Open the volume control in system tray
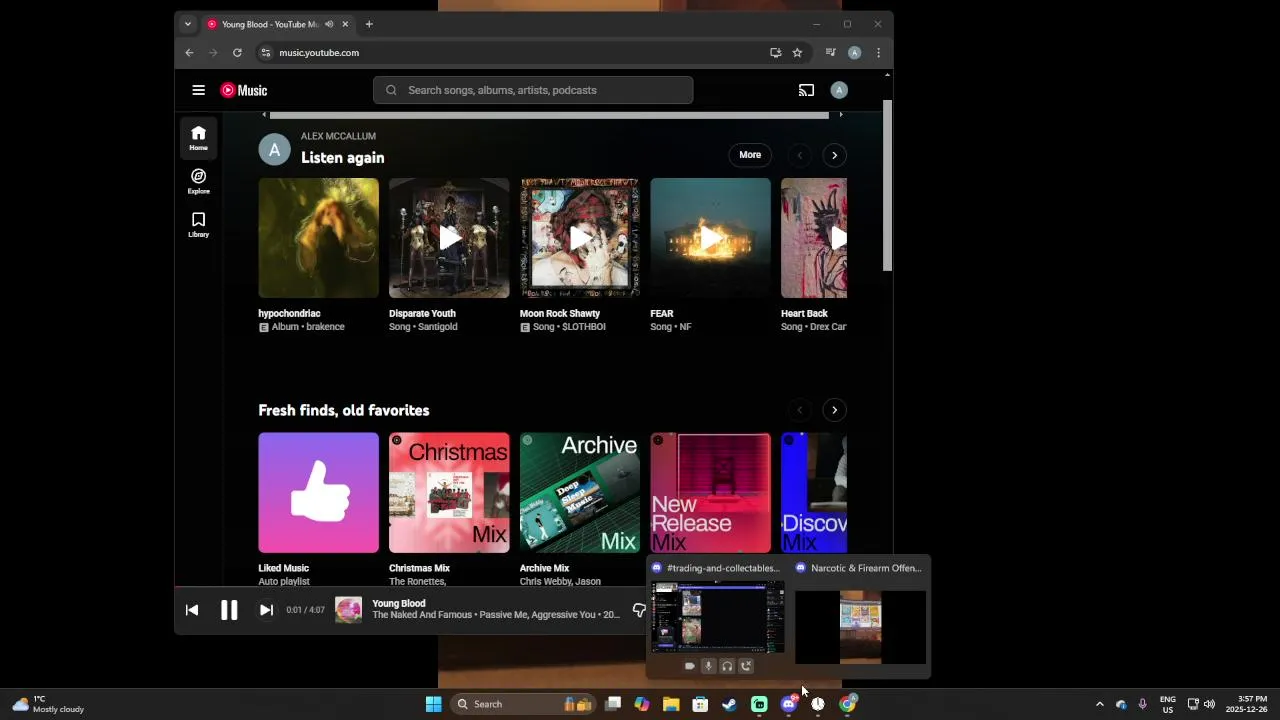This screenshot has height=720, width=1280. tap(1209, 704)
